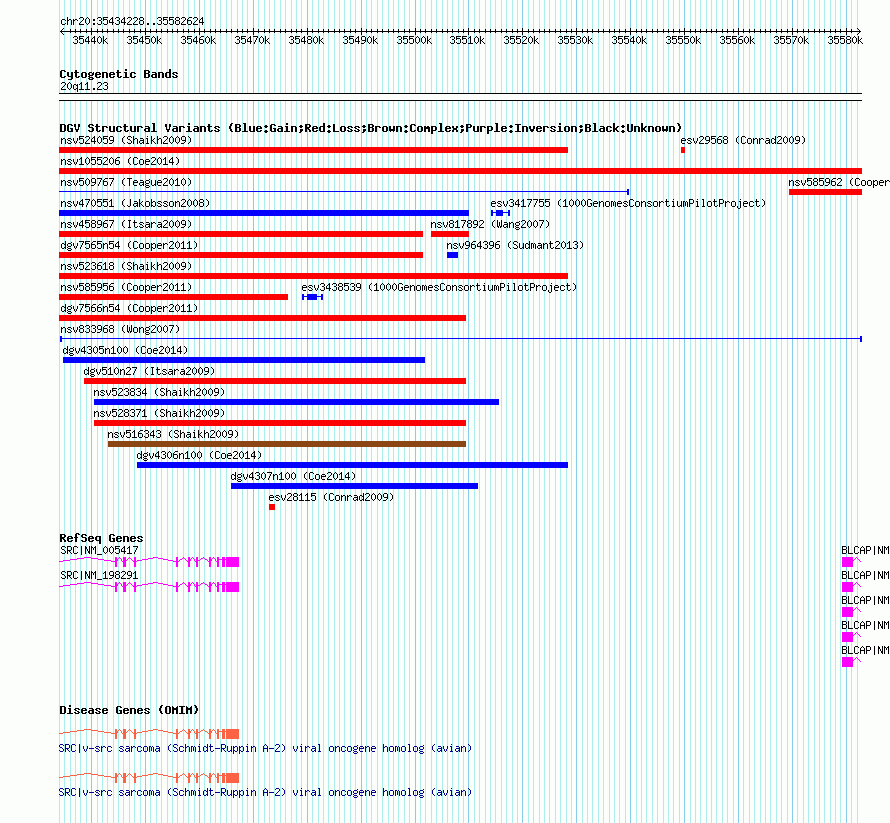The image size is (890, 823).
Task: Click the magenta SRC NM_005417 gene model
Action: pos(149,562)
